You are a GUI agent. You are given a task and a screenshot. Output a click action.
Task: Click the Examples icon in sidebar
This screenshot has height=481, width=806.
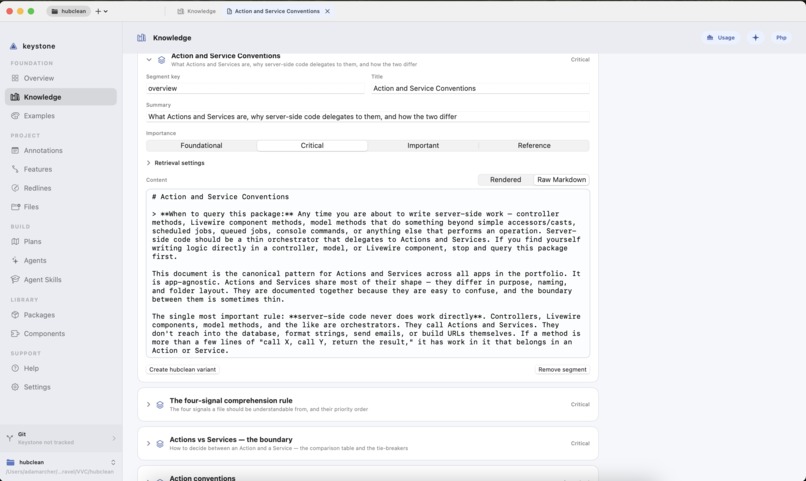pyautogui.click(x=15, y=116)
